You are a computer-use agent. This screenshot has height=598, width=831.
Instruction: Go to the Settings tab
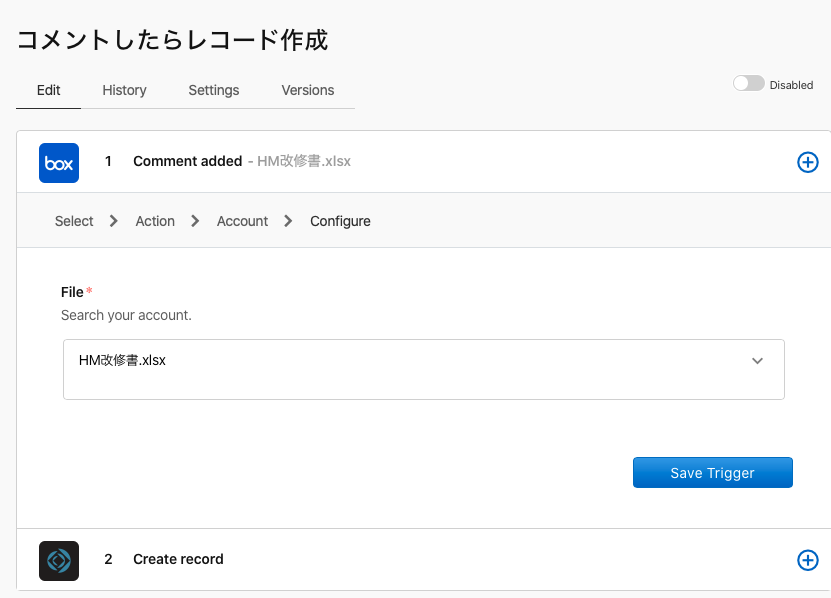point(214,90)
